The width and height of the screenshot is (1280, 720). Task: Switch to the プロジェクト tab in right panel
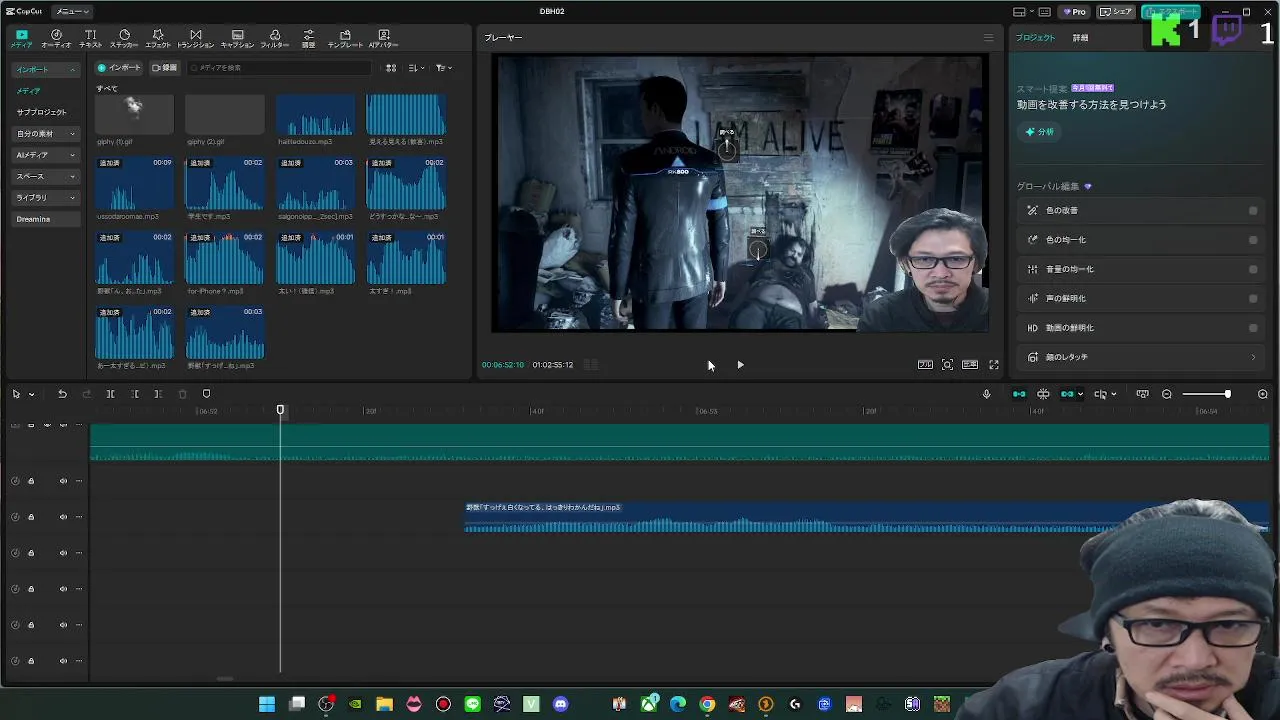[x=1035, y=38]
